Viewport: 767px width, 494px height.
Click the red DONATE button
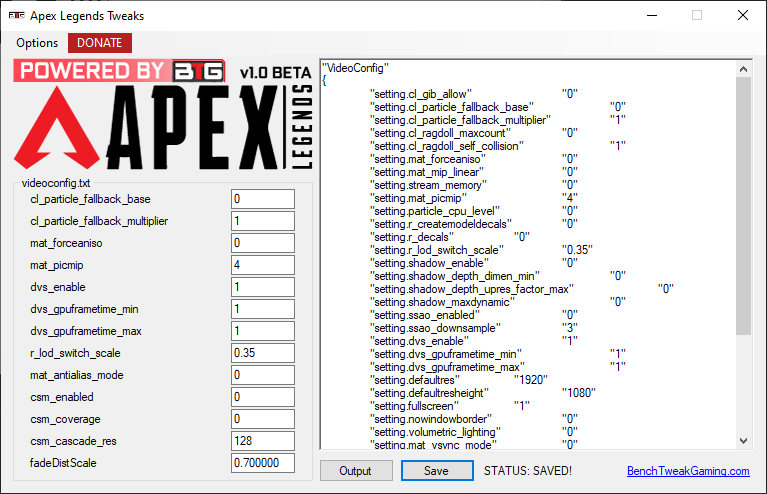click(100, 43)
